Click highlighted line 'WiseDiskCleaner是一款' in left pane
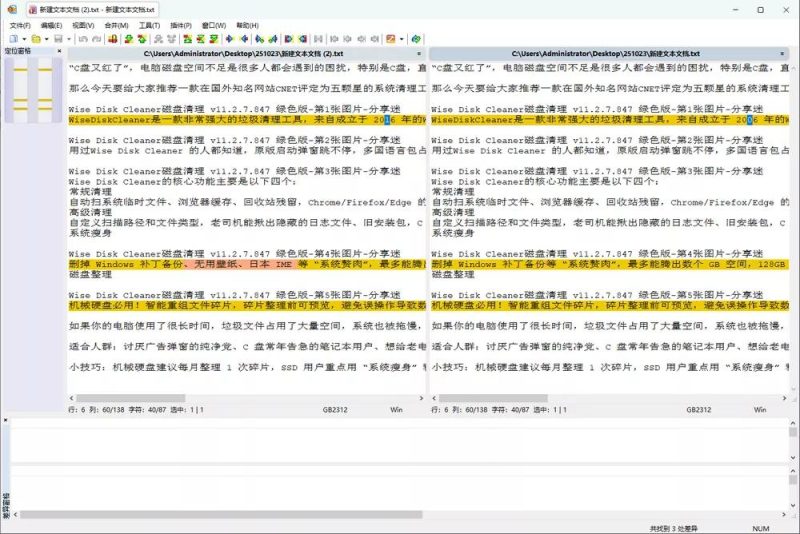This screenshot has height=534, width=800. click(247, 120)
